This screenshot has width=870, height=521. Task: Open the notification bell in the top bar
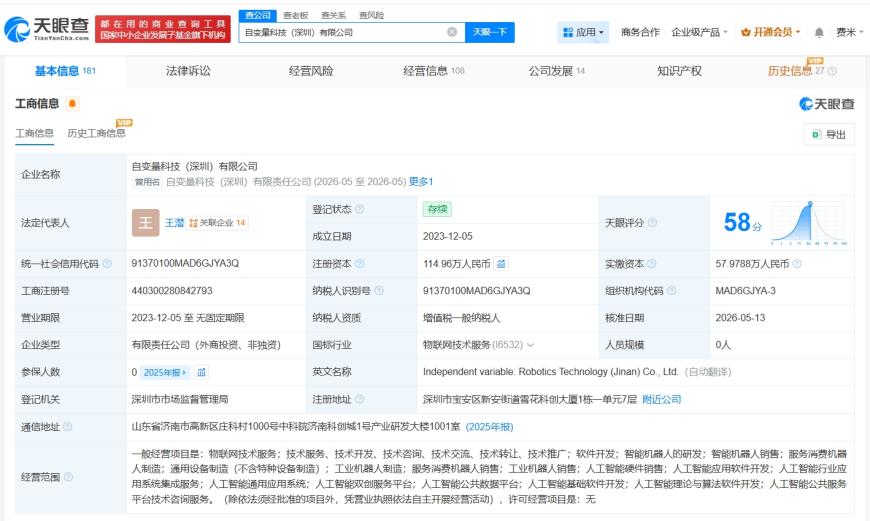click(819, 32)
